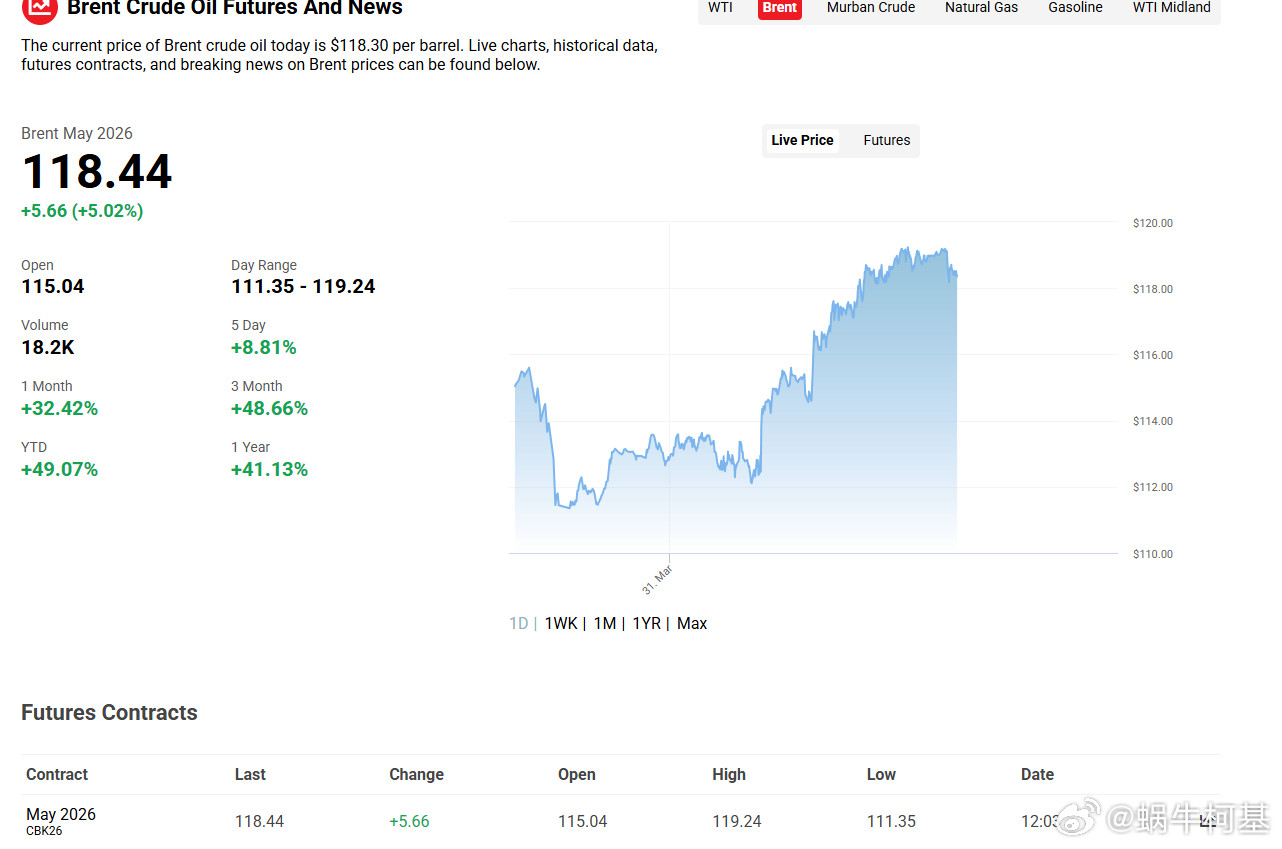Click the May 2026 contract link
Screen dimensions: 1282x849
(61, 814)
